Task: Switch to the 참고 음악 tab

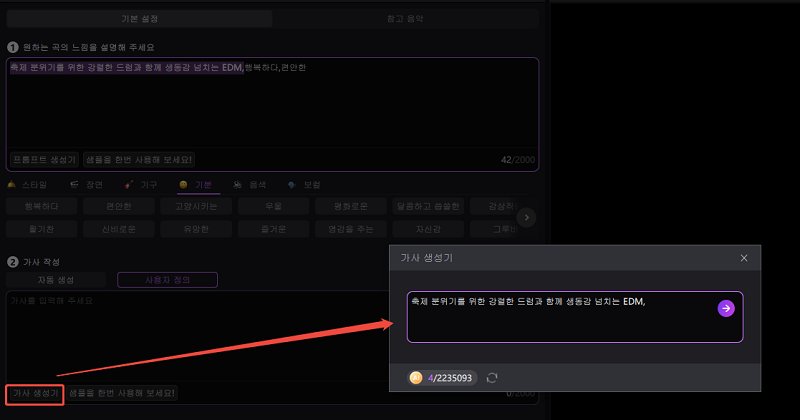Action: [x=405, y=19]
